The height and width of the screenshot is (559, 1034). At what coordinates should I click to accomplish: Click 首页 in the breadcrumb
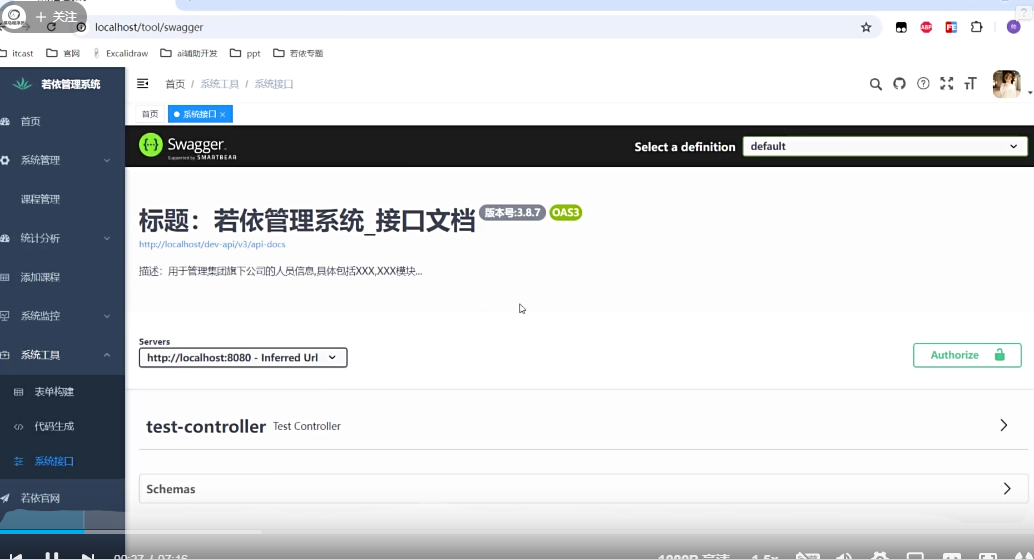pyautogui.click(x=175, y=84)
